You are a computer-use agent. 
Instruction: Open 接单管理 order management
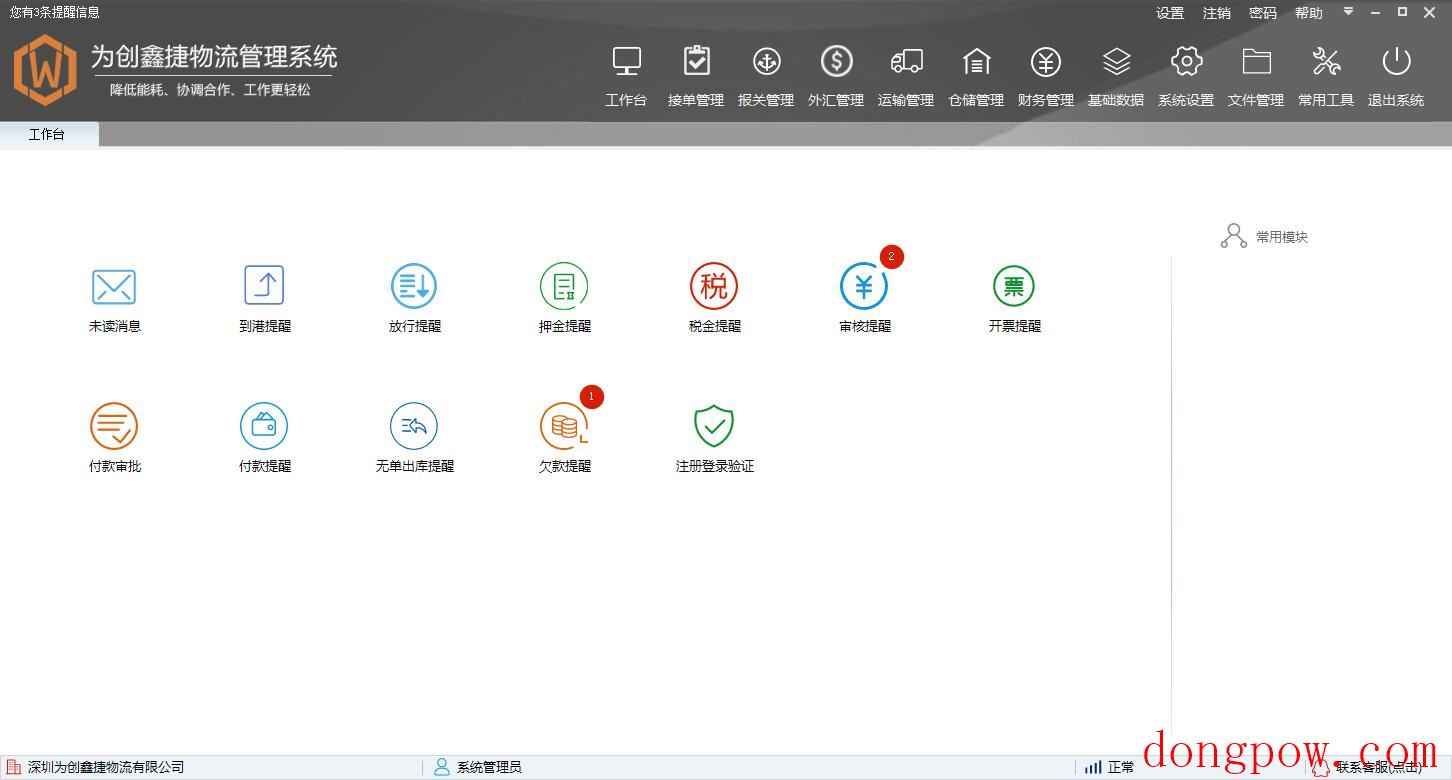[696, 75]
